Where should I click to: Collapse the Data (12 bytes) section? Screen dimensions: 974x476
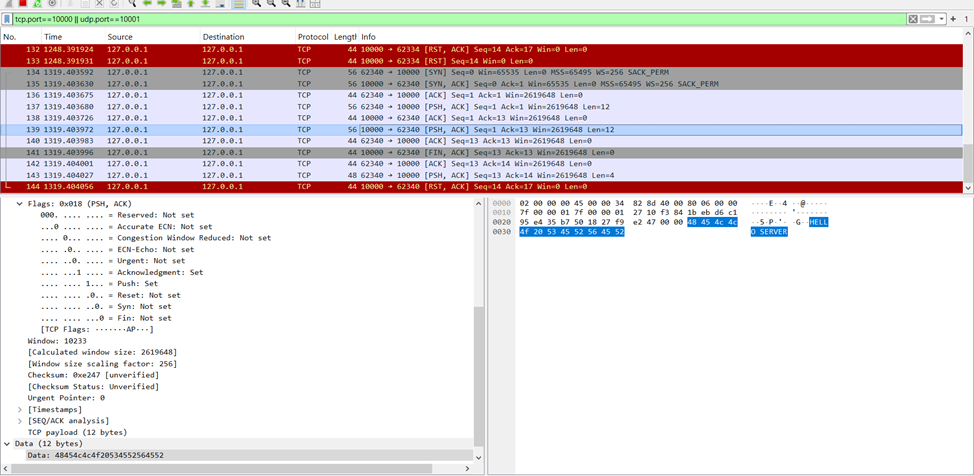click(x=7, y=443)
